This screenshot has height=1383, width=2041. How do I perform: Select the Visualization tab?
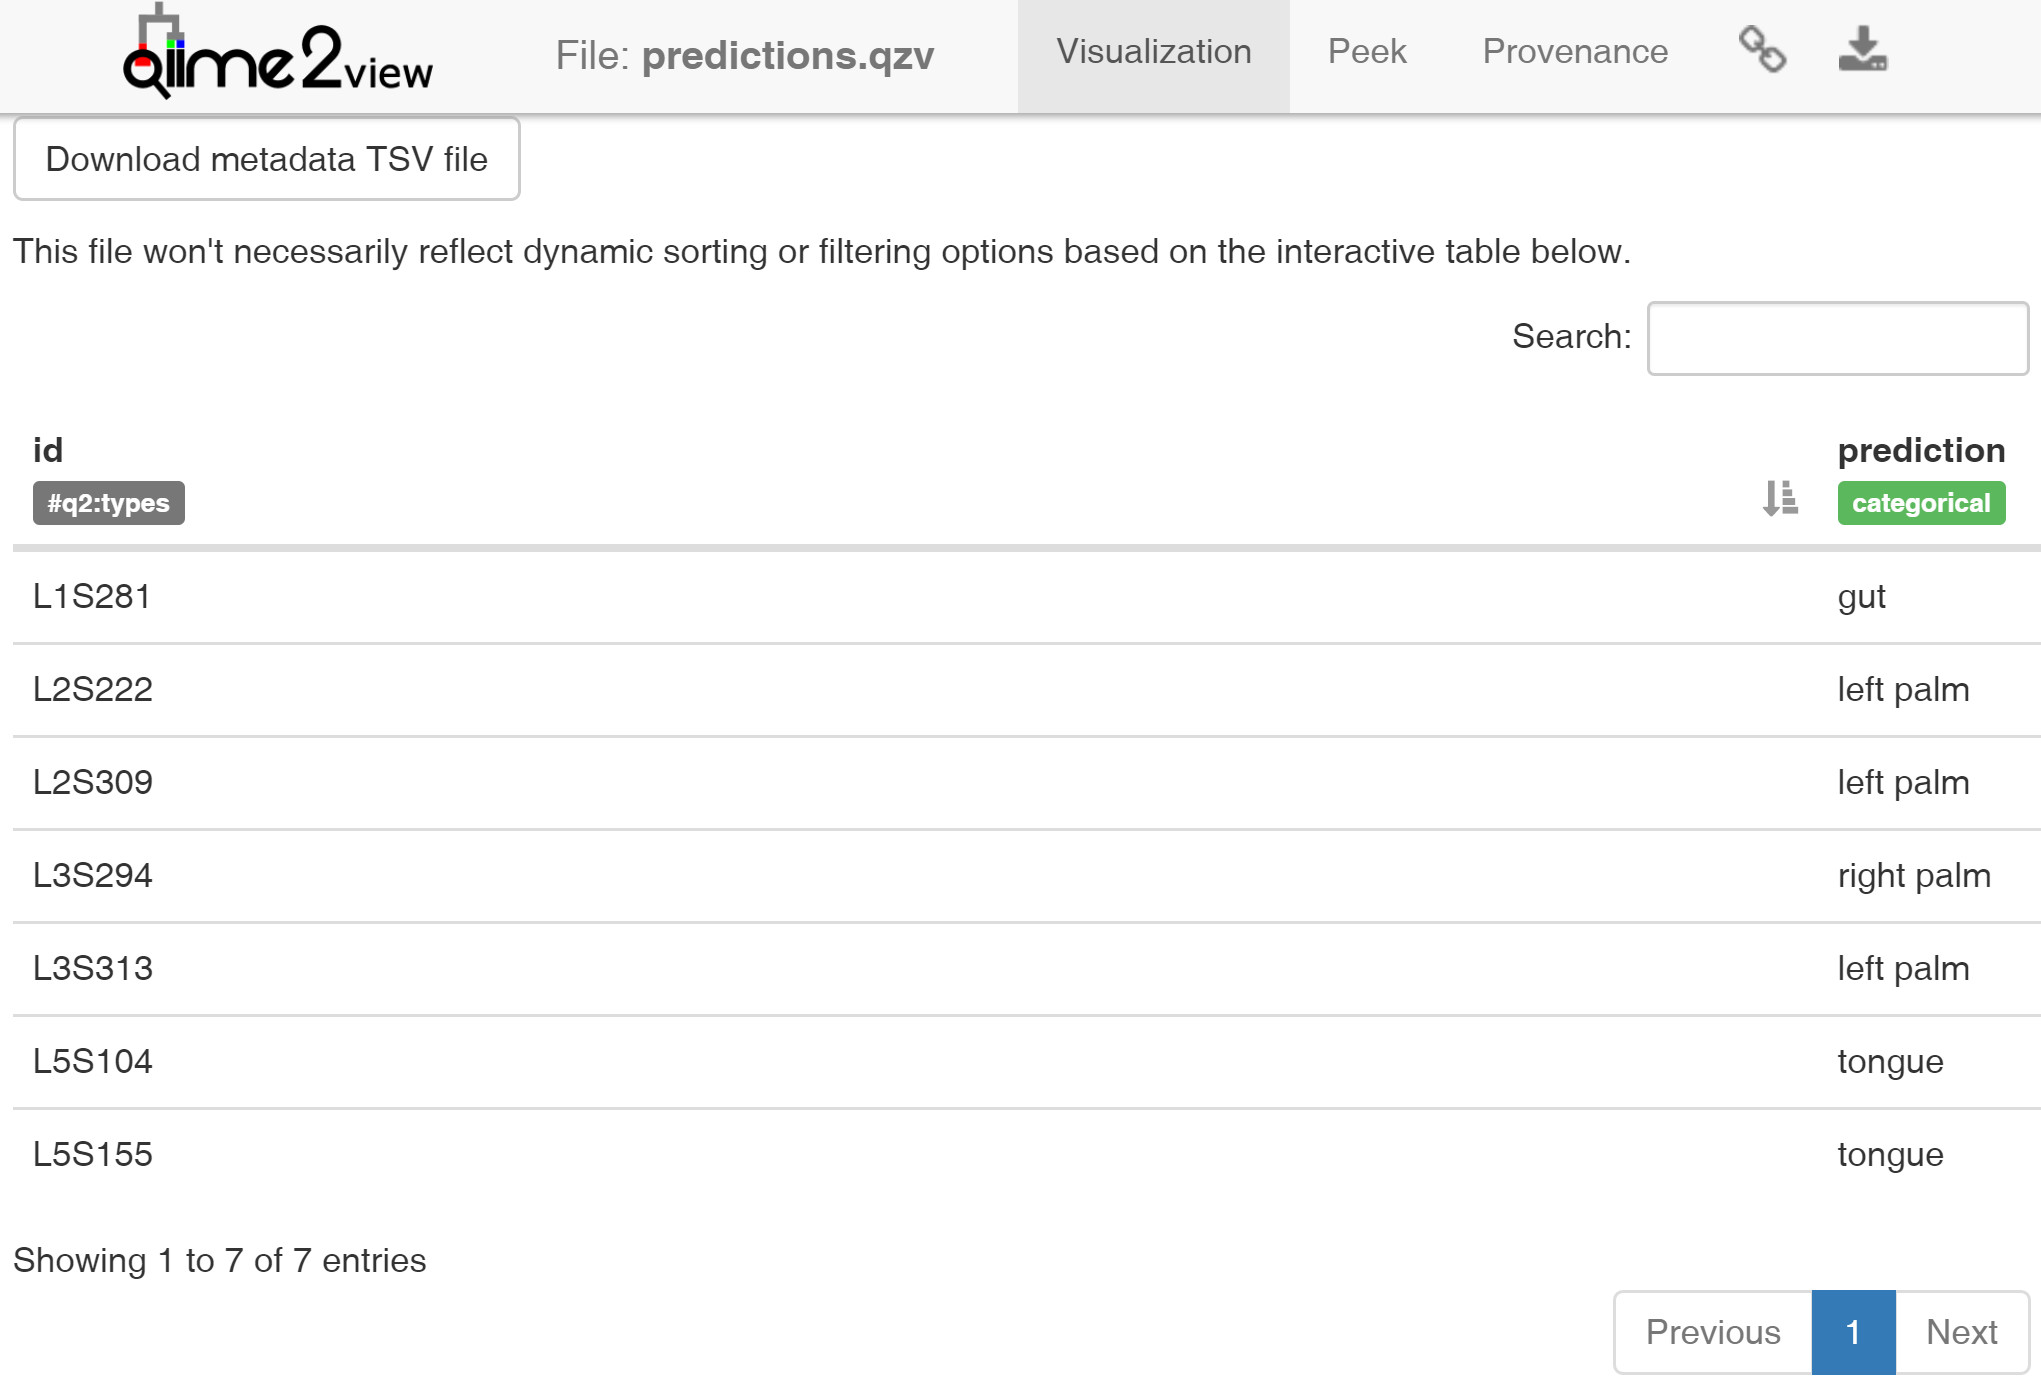tap(1154, 52)
